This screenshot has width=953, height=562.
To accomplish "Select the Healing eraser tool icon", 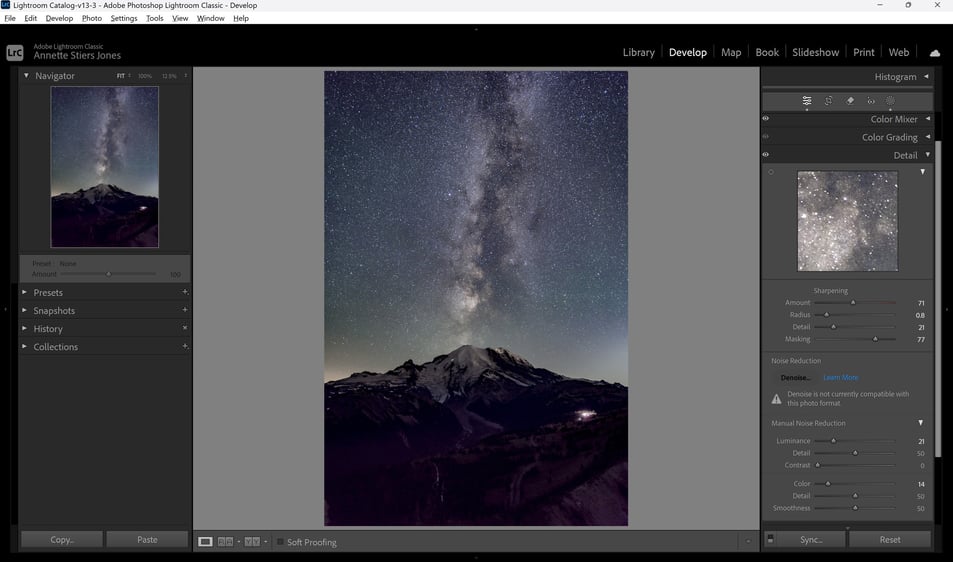I will click(x=850, y=101).
